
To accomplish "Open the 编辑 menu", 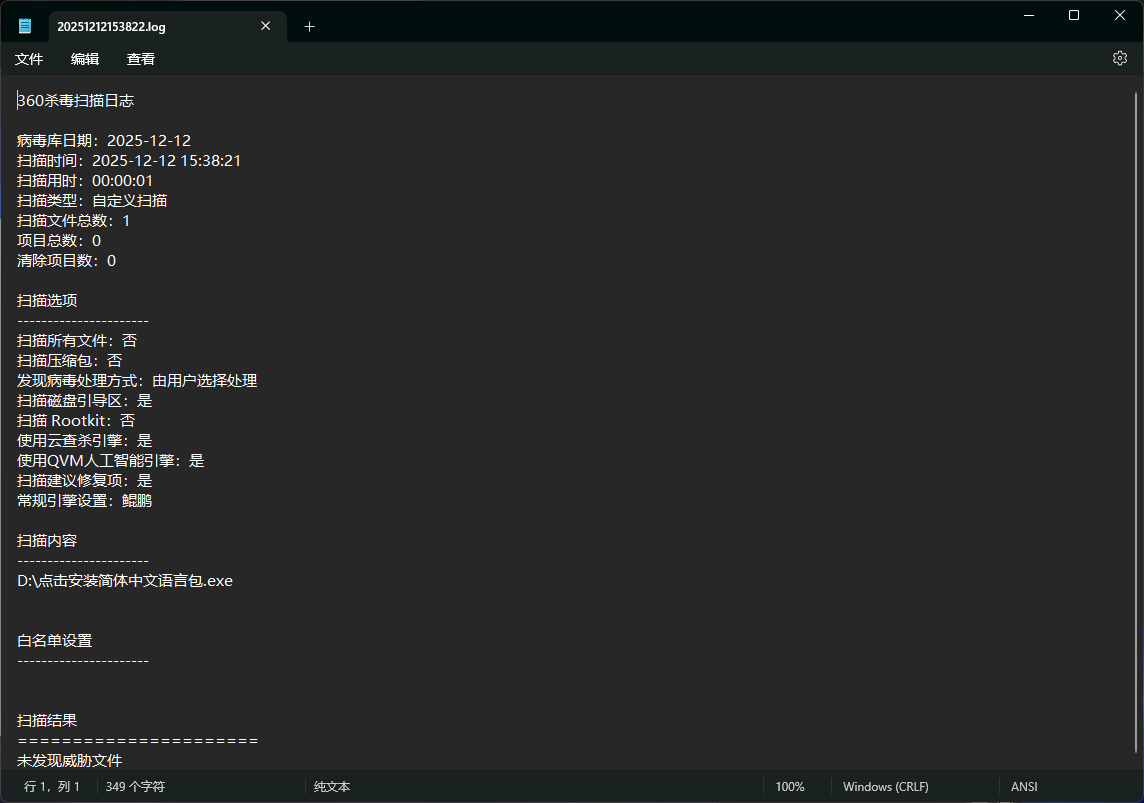I will (x=85, y=59).
